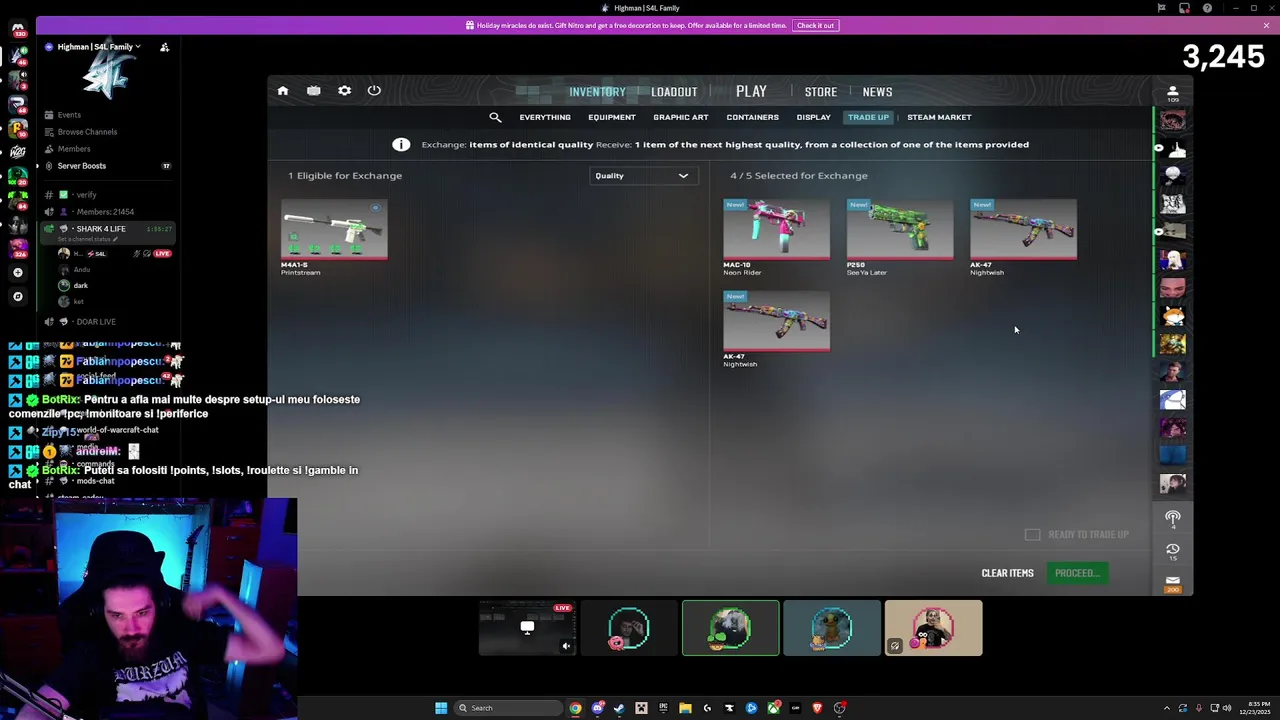The image size is (1280, 720).
Task: Open the Xbox app in taskbar
Action: point(773,708)
